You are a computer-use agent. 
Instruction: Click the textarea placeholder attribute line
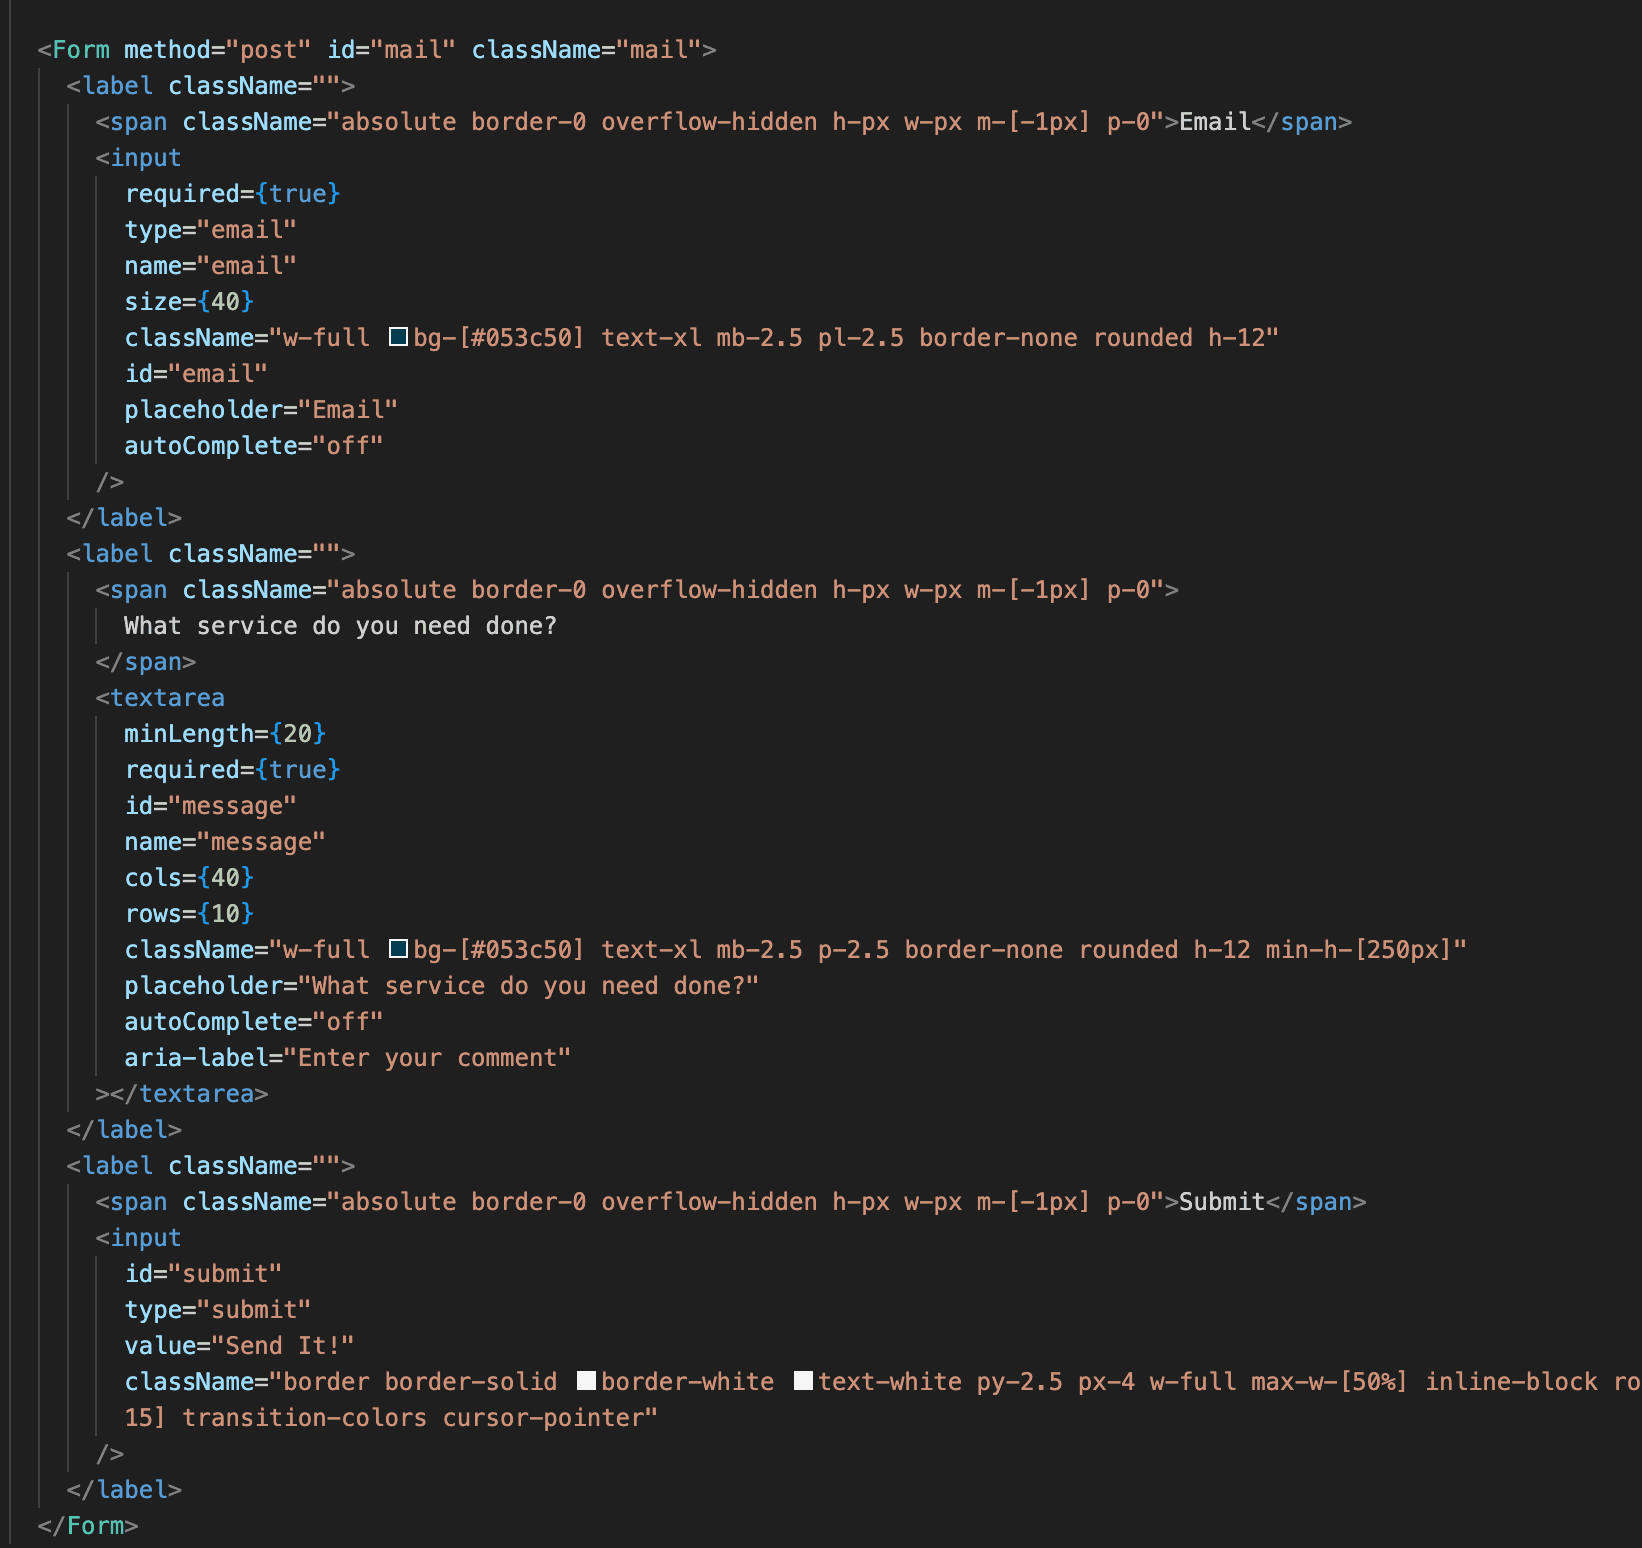click(442, 986)
